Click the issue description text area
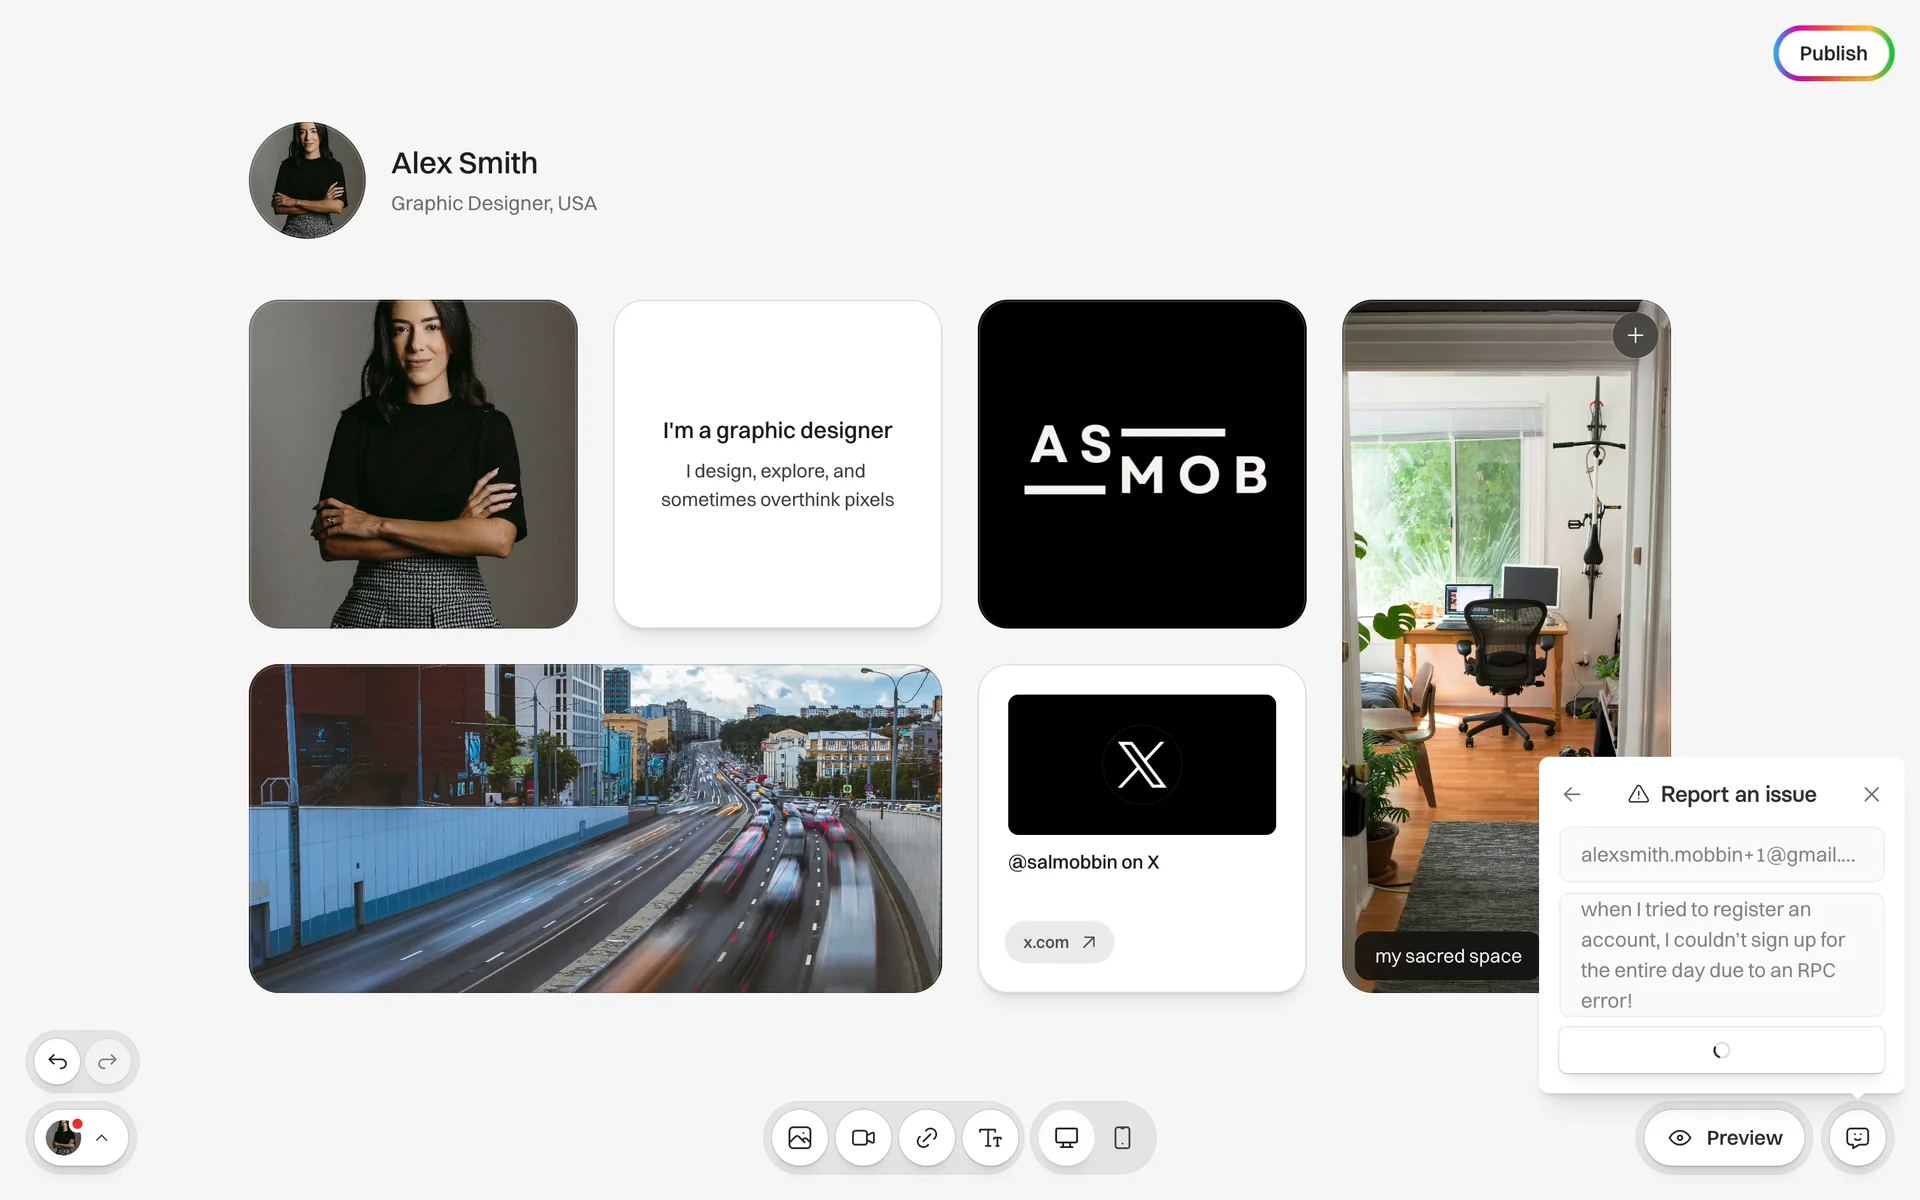Image resolution: width=1920 pixels, height=1200 pixels. tap(1721, 954)
